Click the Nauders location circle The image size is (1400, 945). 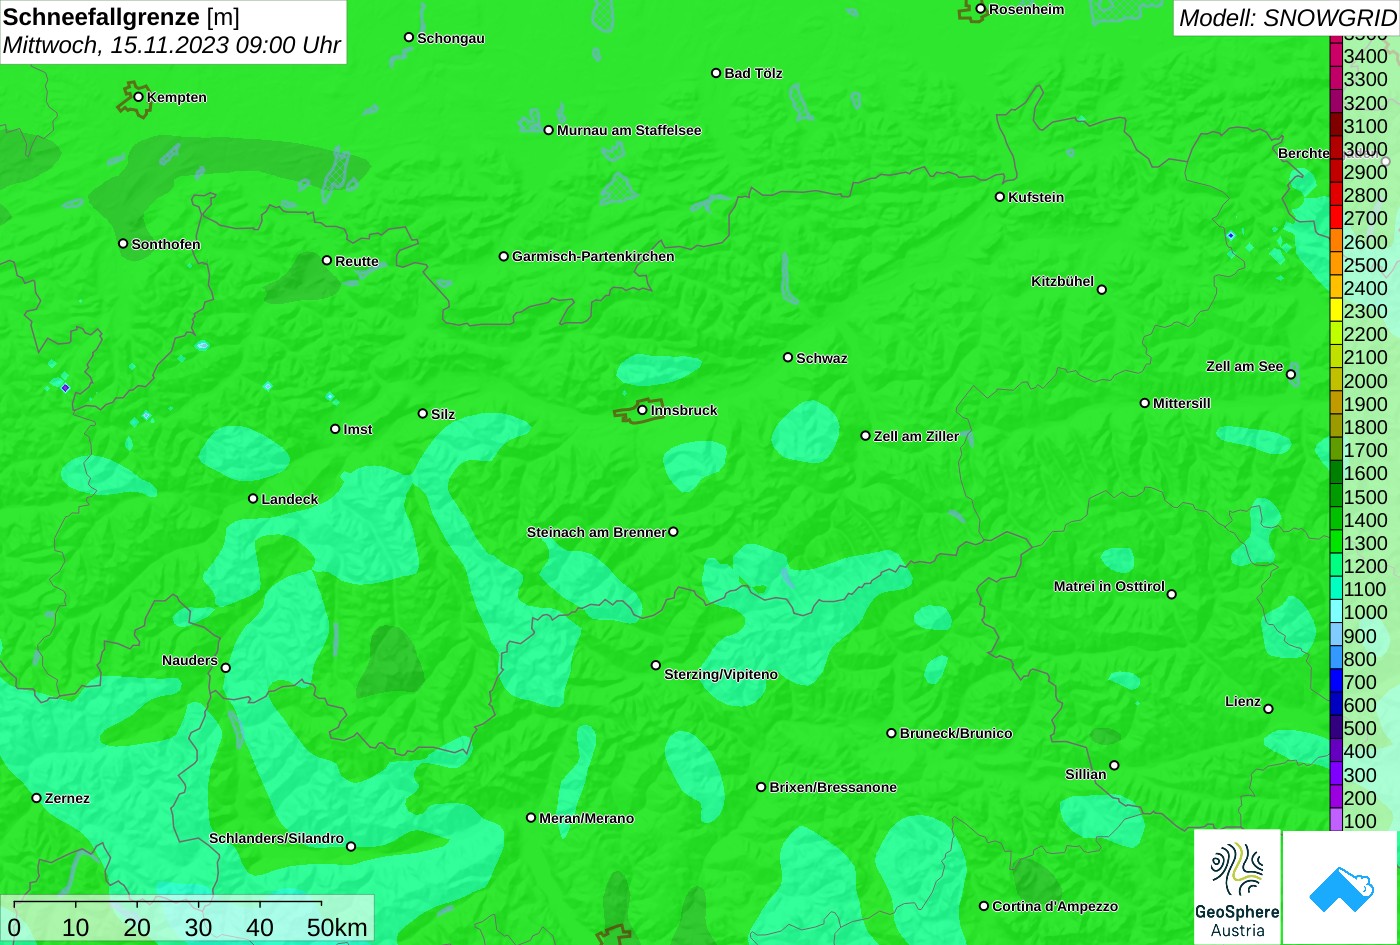[226, 668]
